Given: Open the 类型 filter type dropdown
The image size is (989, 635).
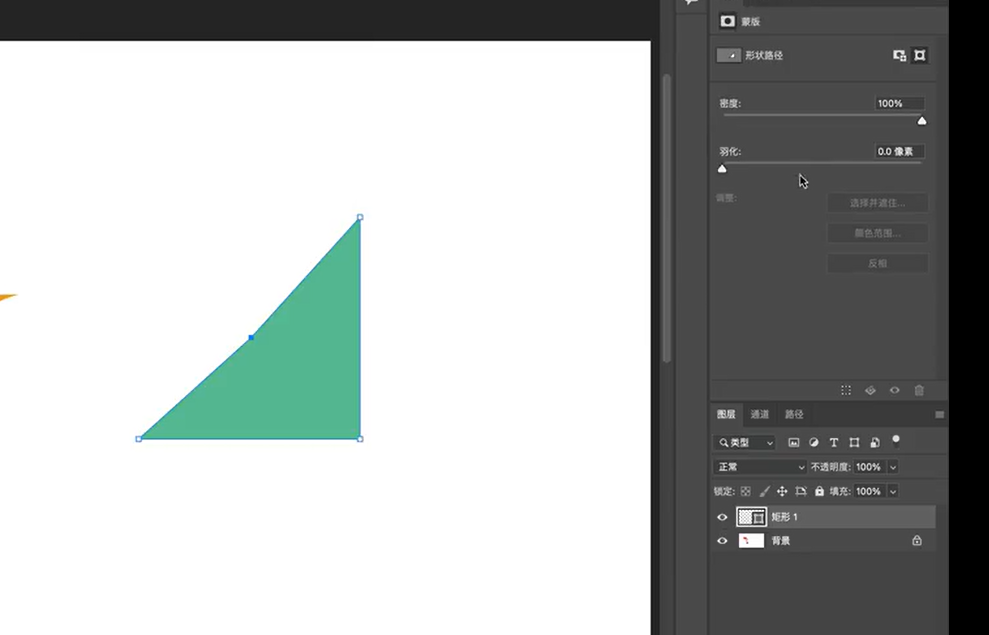Looking at the screenshot, I should coord(744,443).
